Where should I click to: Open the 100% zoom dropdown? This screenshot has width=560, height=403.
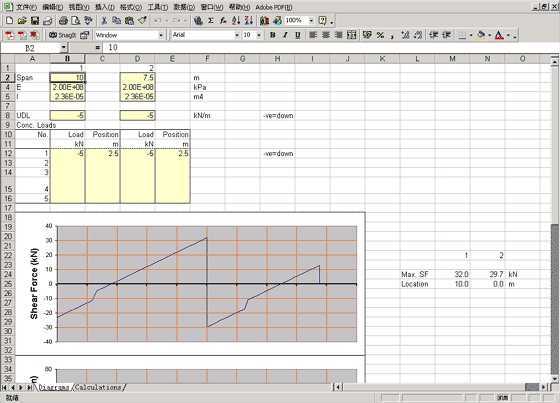coord(311,21)
